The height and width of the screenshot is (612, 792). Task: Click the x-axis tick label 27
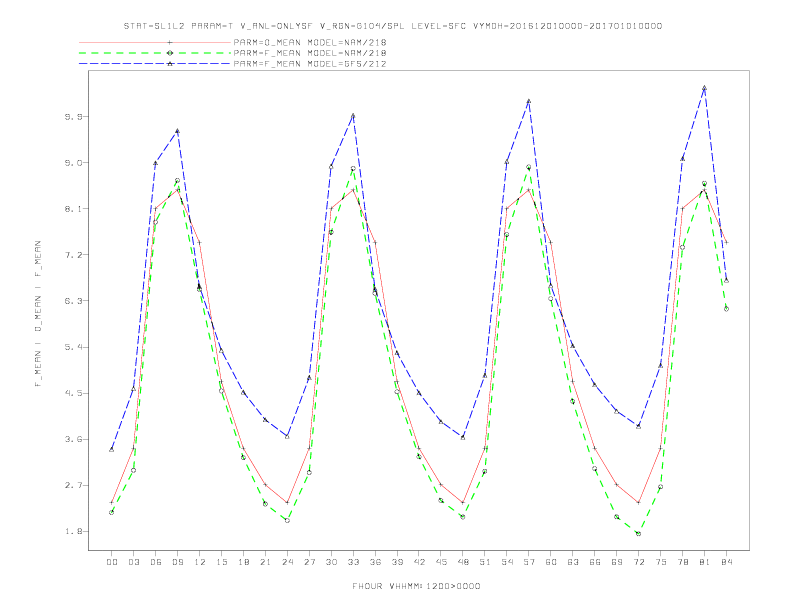(x=309, y=562)
